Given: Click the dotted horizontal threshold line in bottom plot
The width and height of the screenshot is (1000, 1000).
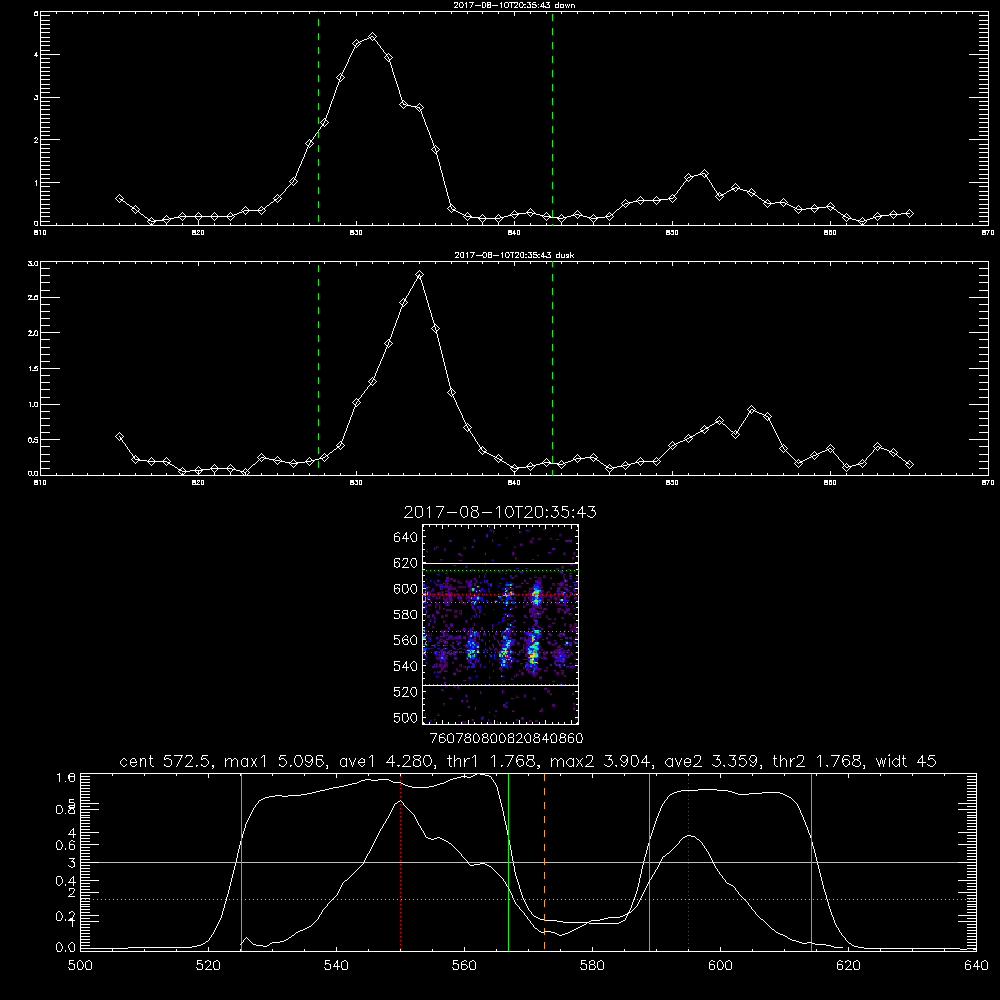Looking at the screenshot, I should [527, 899].
